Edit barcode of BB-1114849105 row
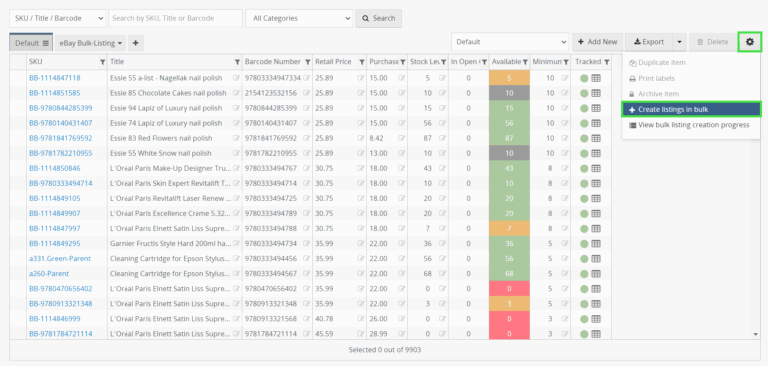 pos(307,198)
